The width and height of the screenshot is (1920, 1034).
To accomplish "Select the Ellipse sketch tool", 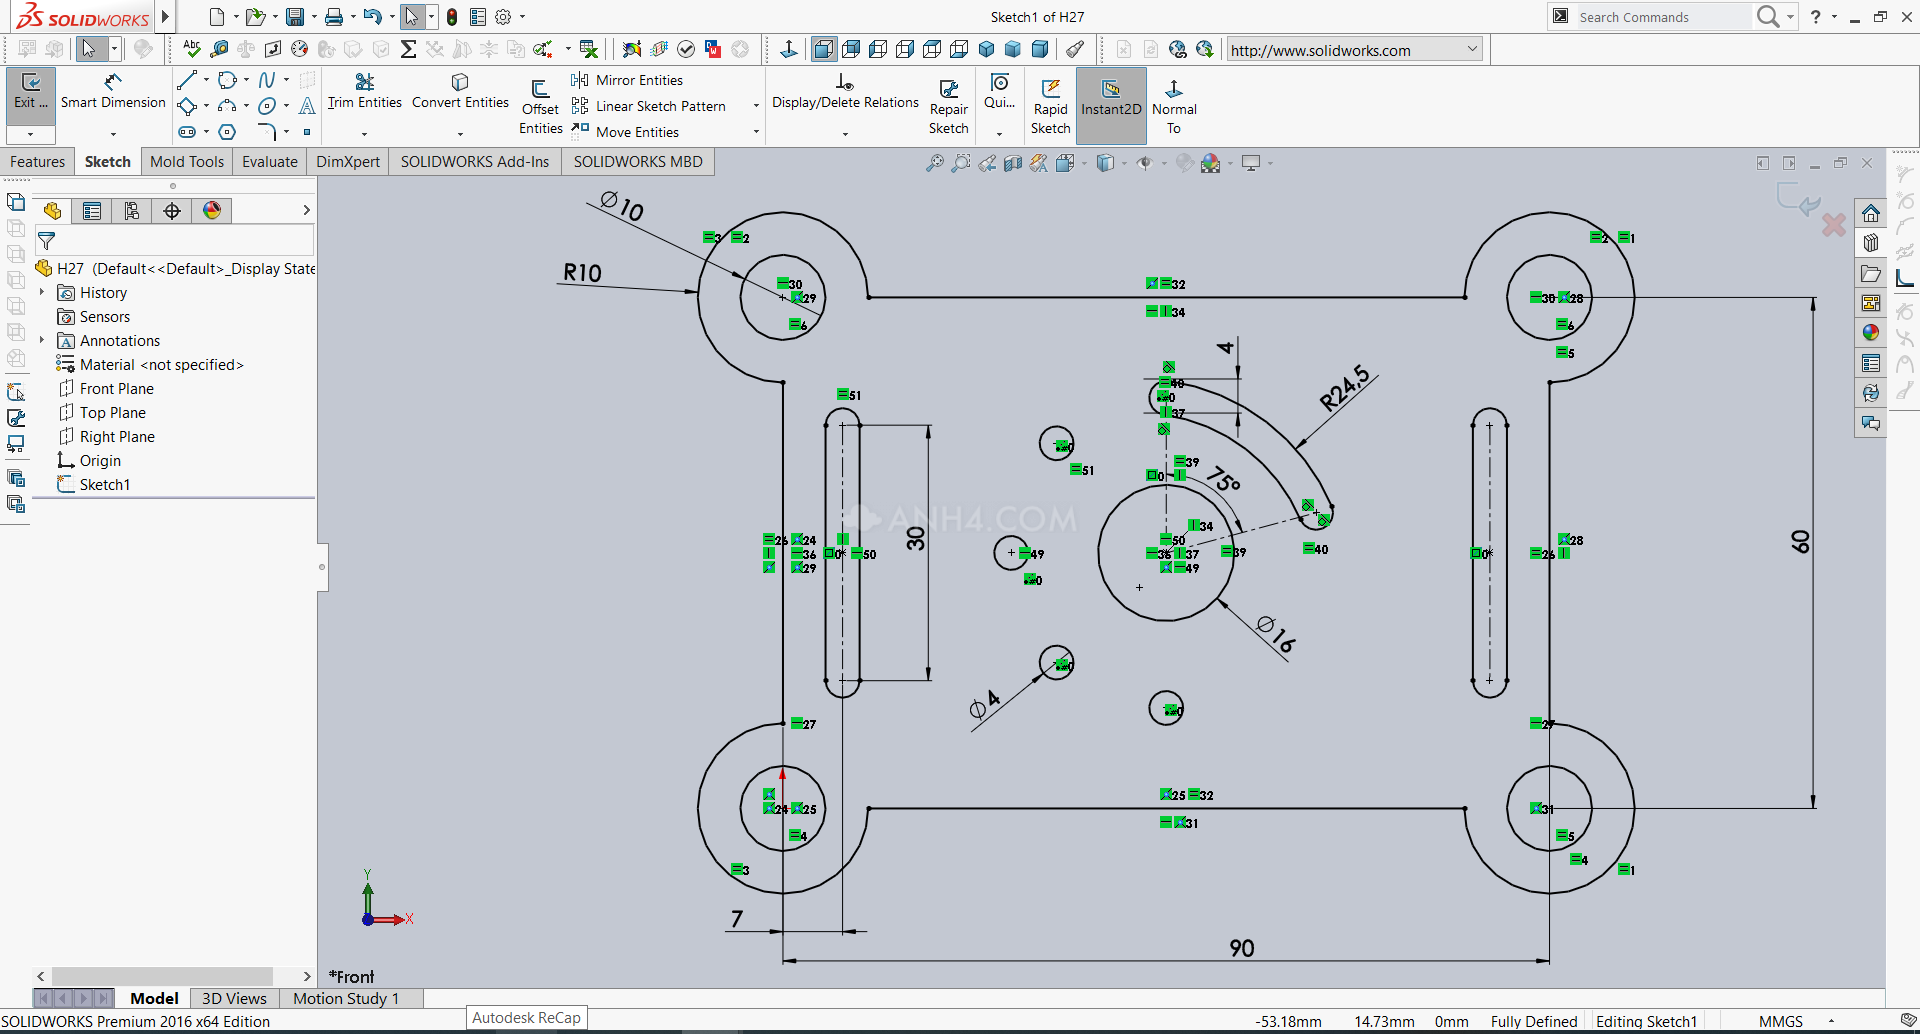I will point(267,106).
